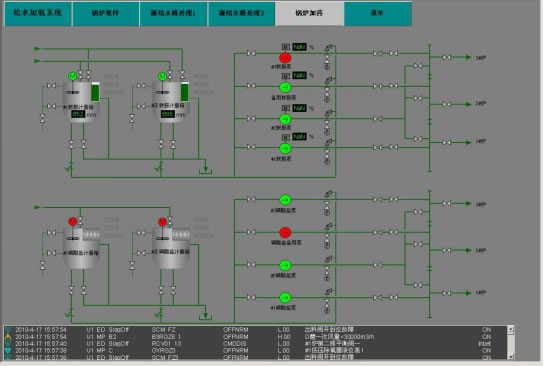The width and height of the screenshot is (544, 366).
Task: Select the green standby hydrazine pump (备用联胺泵)
Action: pyautogui.click(x=285, y=87)
